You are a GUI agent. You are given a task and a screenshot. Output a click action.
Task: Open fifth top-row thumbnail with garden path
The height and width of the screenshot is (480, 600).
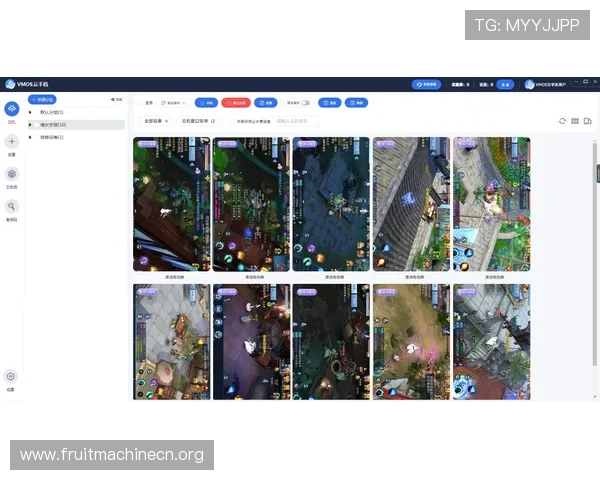coord(492,204)
